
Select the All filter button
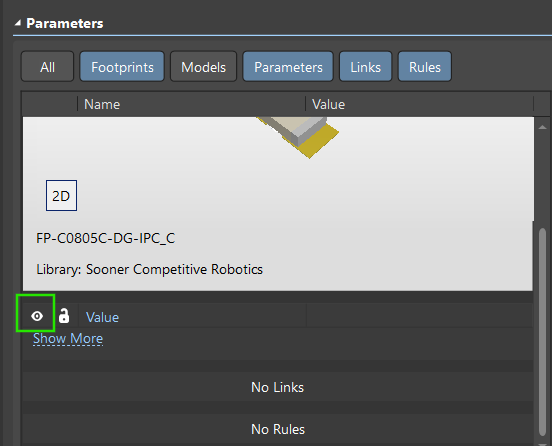(x=48, y=67)
